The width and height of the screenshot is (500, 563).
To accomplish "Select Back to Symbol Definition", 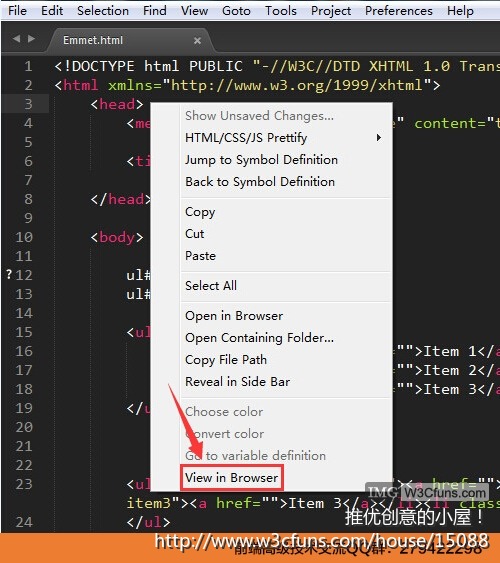I will coord(286,182).
